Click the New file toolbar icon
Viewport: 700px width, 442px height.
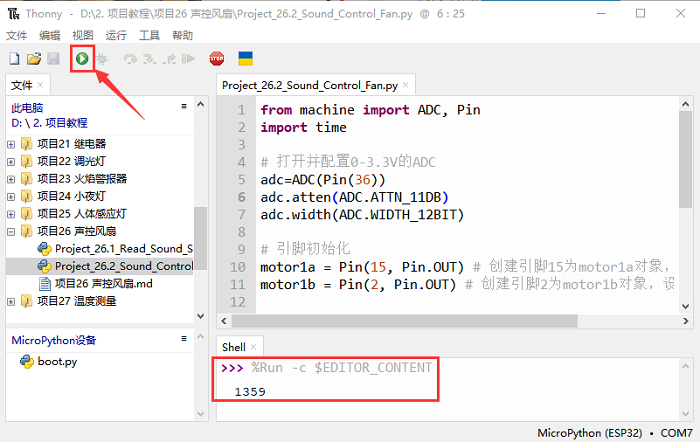tap(14, 59)
